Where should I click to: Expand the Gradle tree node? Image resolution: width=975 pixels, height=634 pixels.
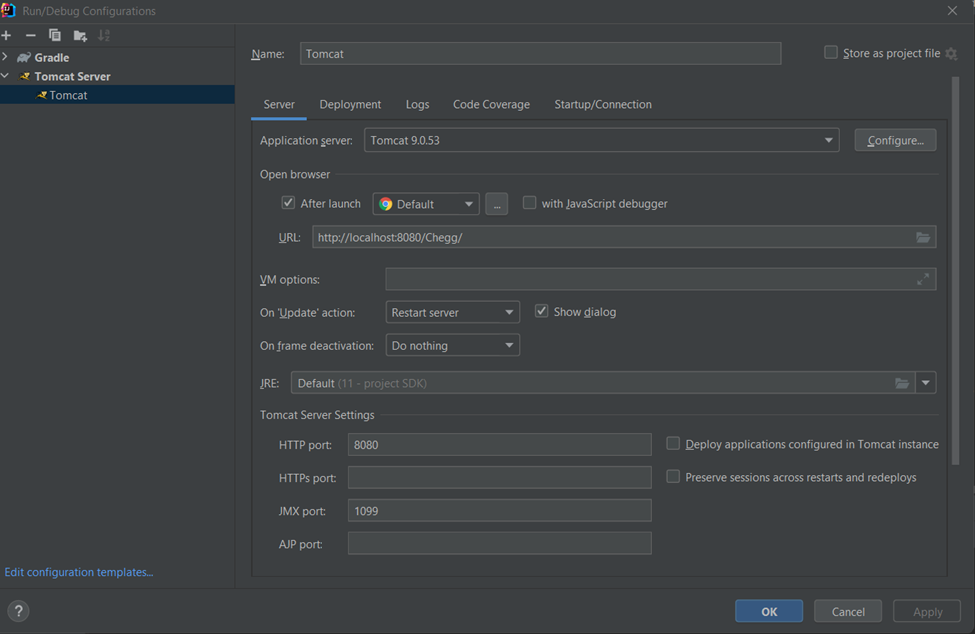coord(5,57)
